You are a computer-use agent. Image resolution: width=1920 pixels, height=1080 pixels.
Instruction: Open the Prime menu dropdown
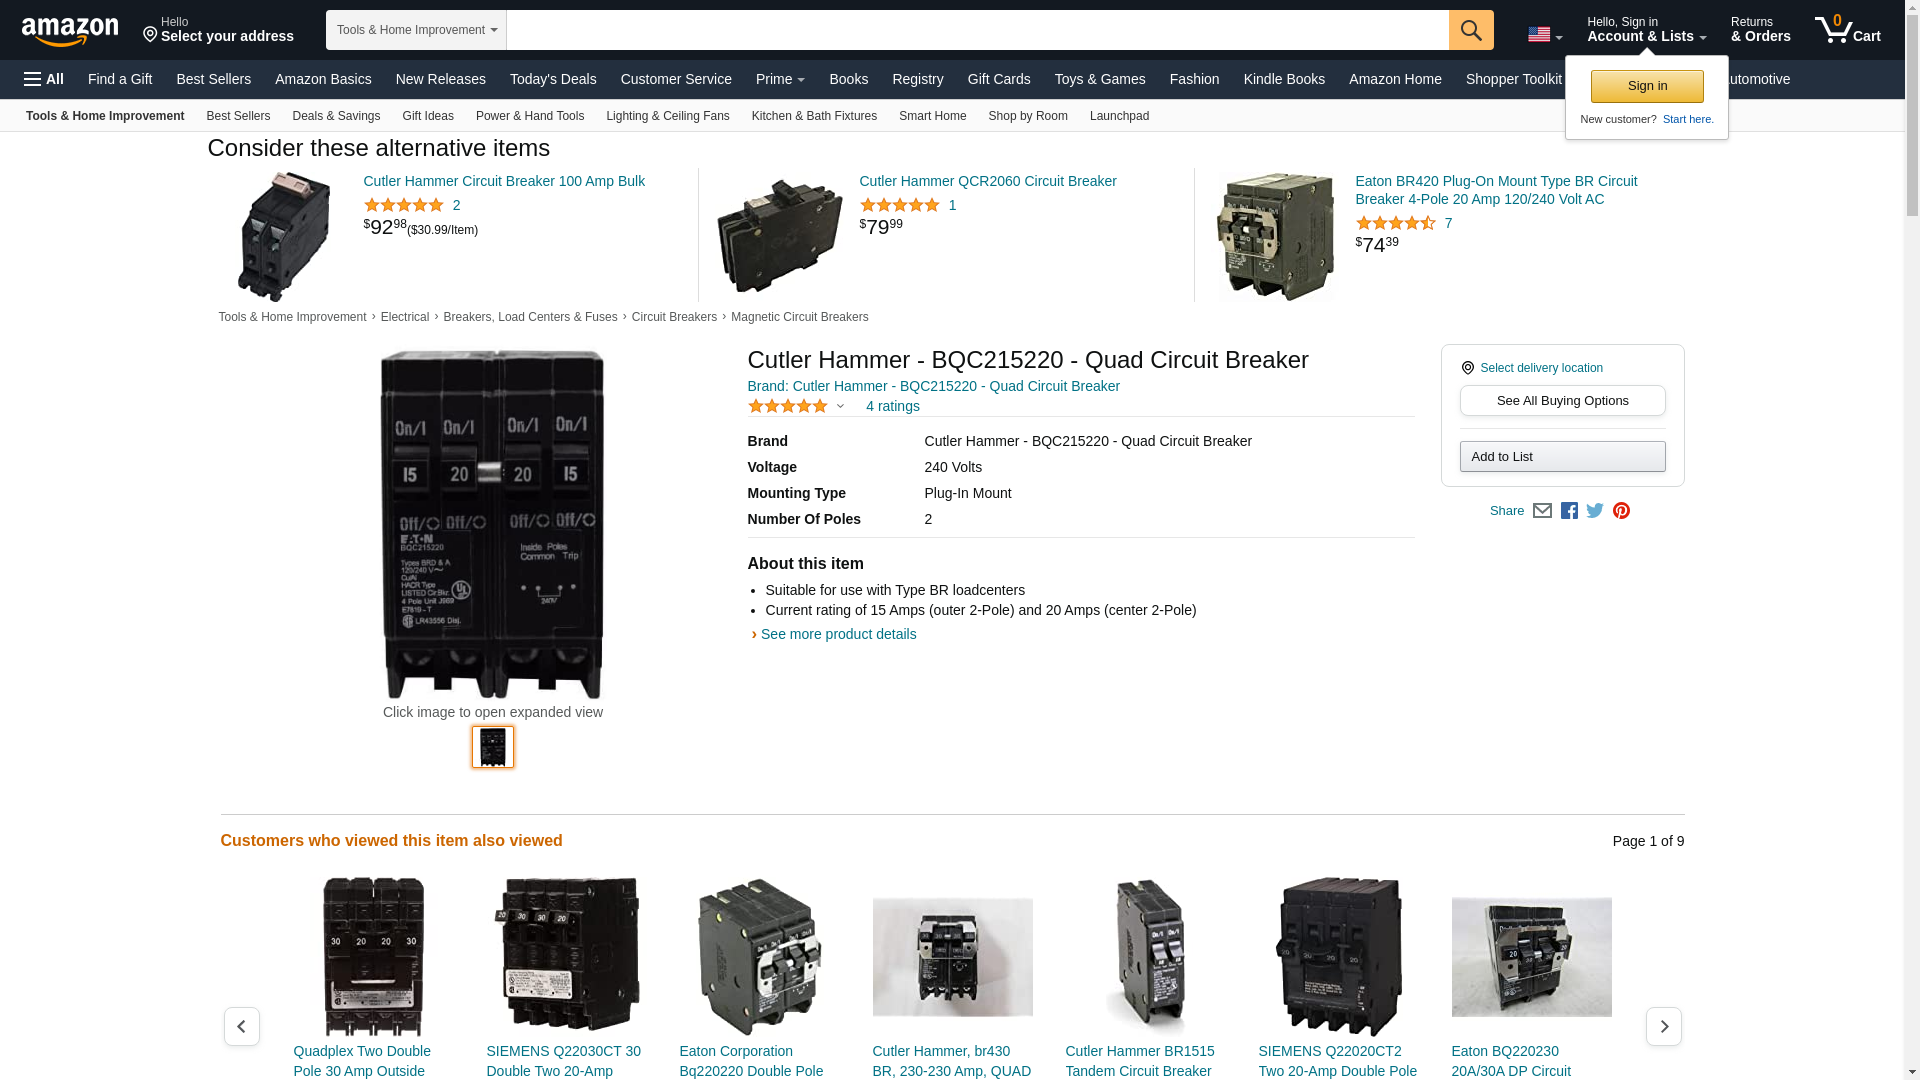[780, 79]
